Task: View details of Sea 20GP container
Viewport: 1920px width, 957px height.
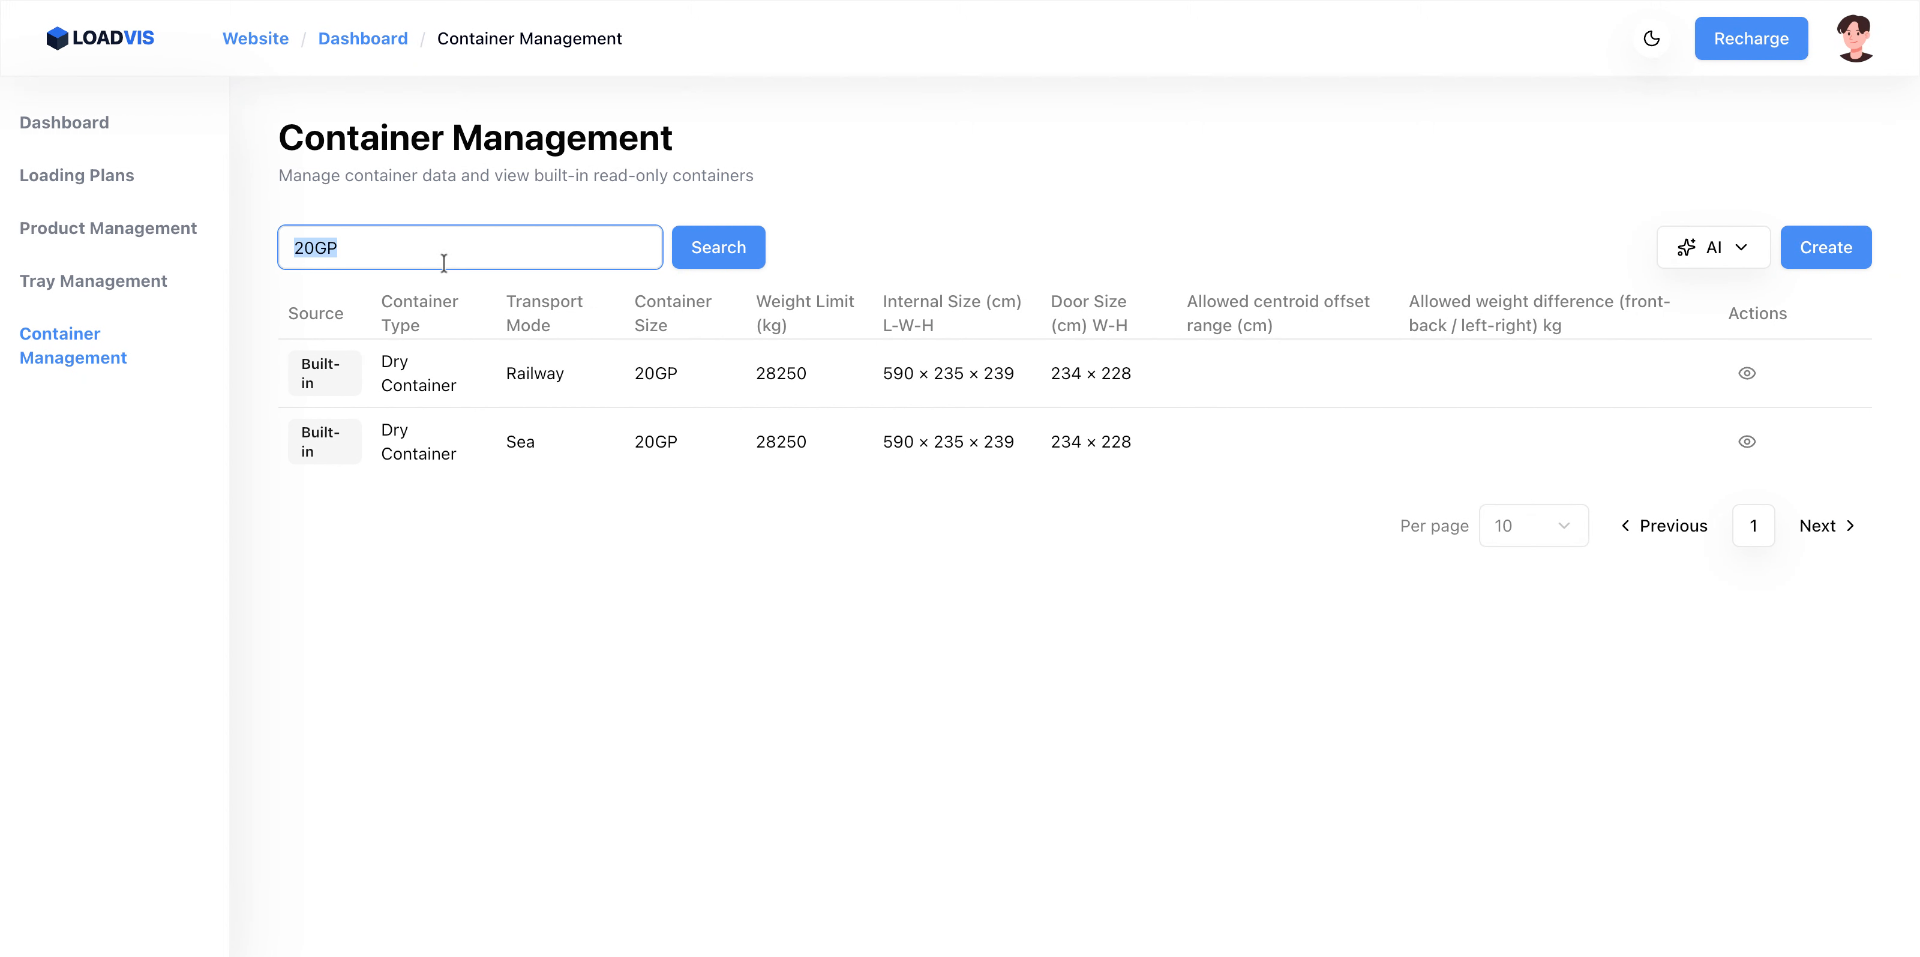Action: coord(1746,442)
